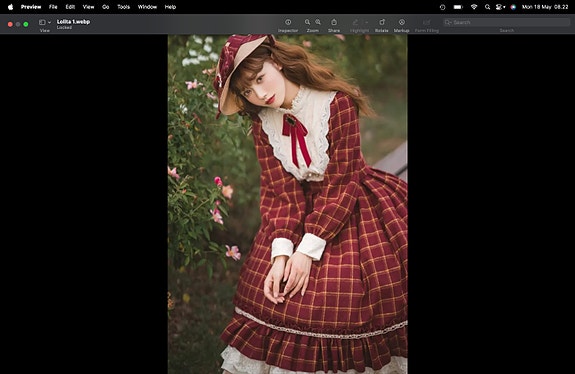This screenshot has height=374, width=575.
Task: Open the Window menu
Action: [x=147, y=7]
